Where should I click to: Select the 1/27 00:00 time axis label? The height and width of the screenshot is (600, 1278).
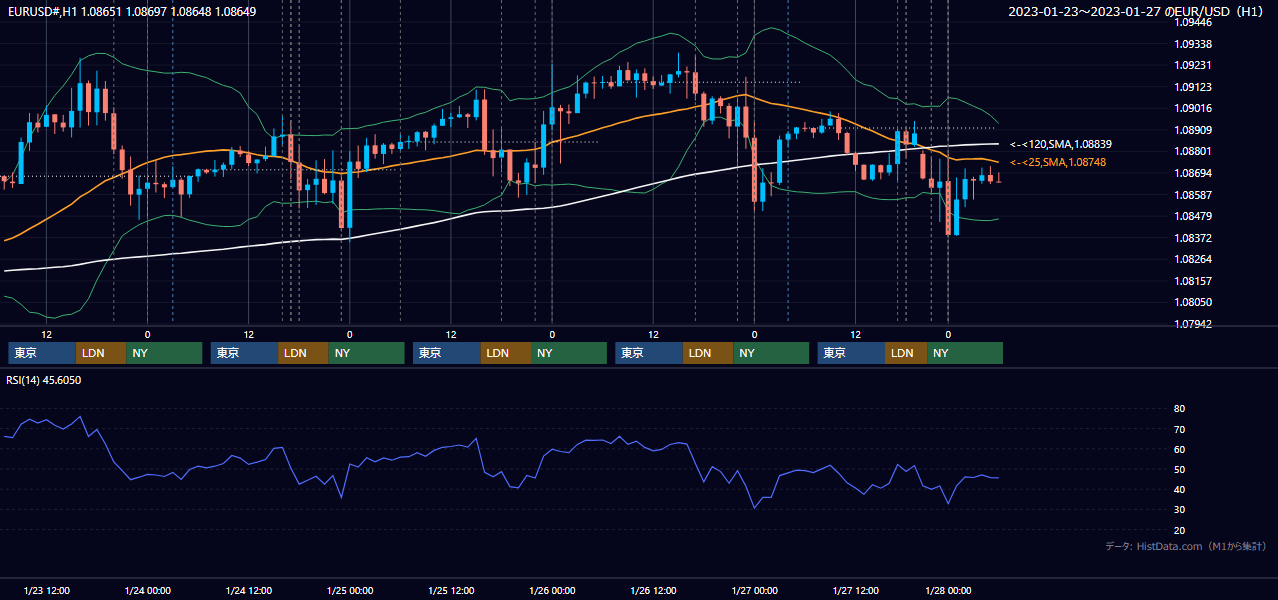[754, 590]
